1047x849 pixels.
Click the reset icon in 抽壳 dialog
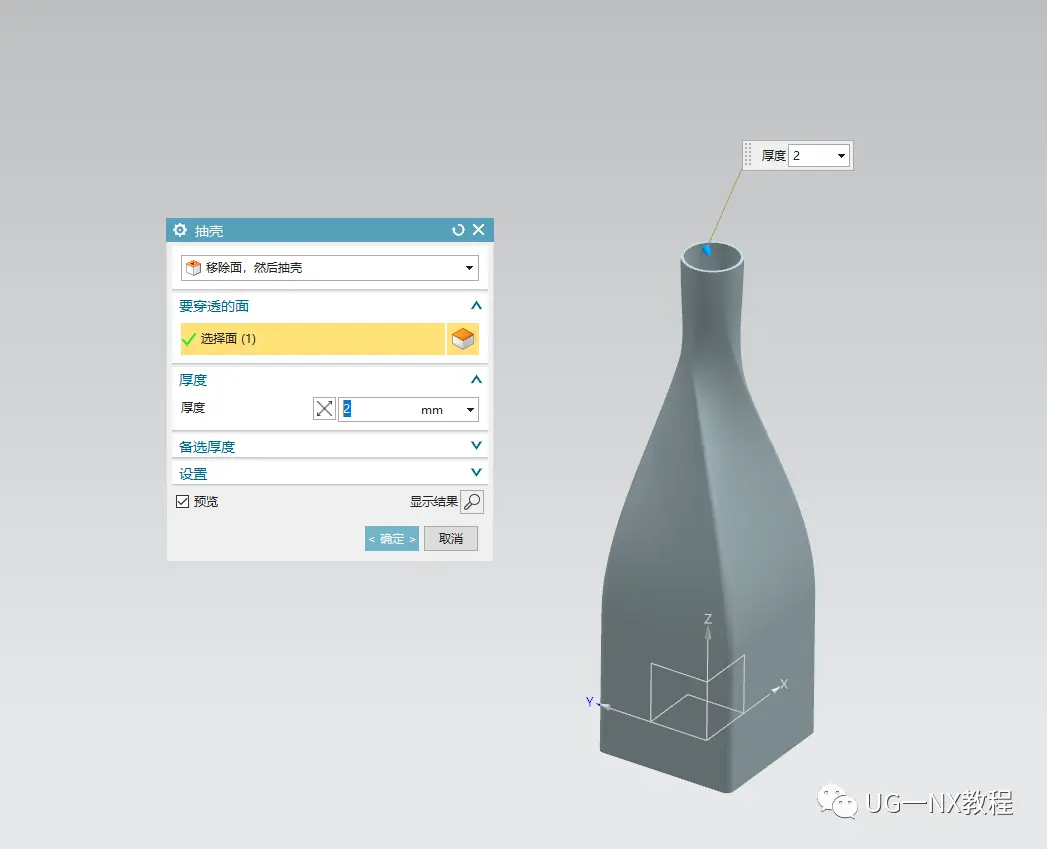(458, 230)
